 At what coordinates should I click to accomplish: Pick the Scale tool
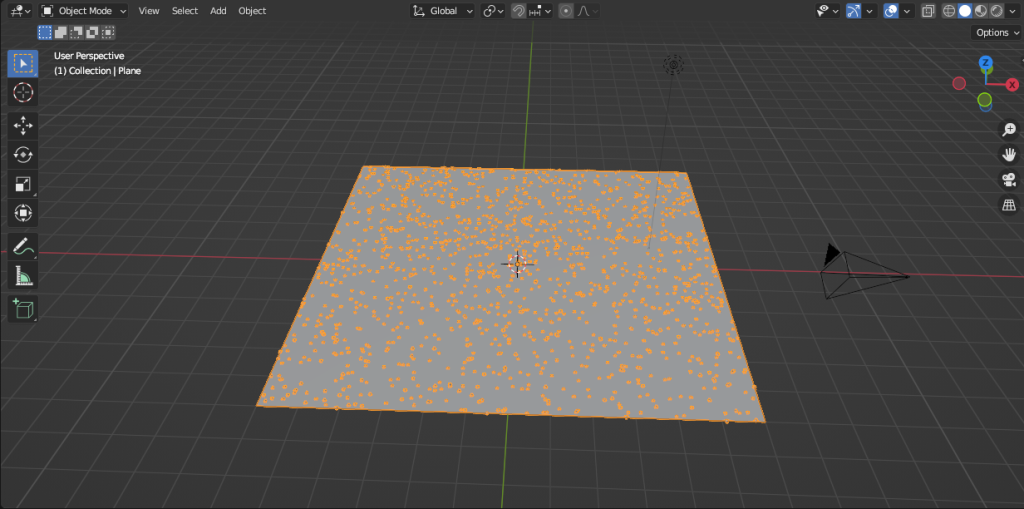[22, 183]
